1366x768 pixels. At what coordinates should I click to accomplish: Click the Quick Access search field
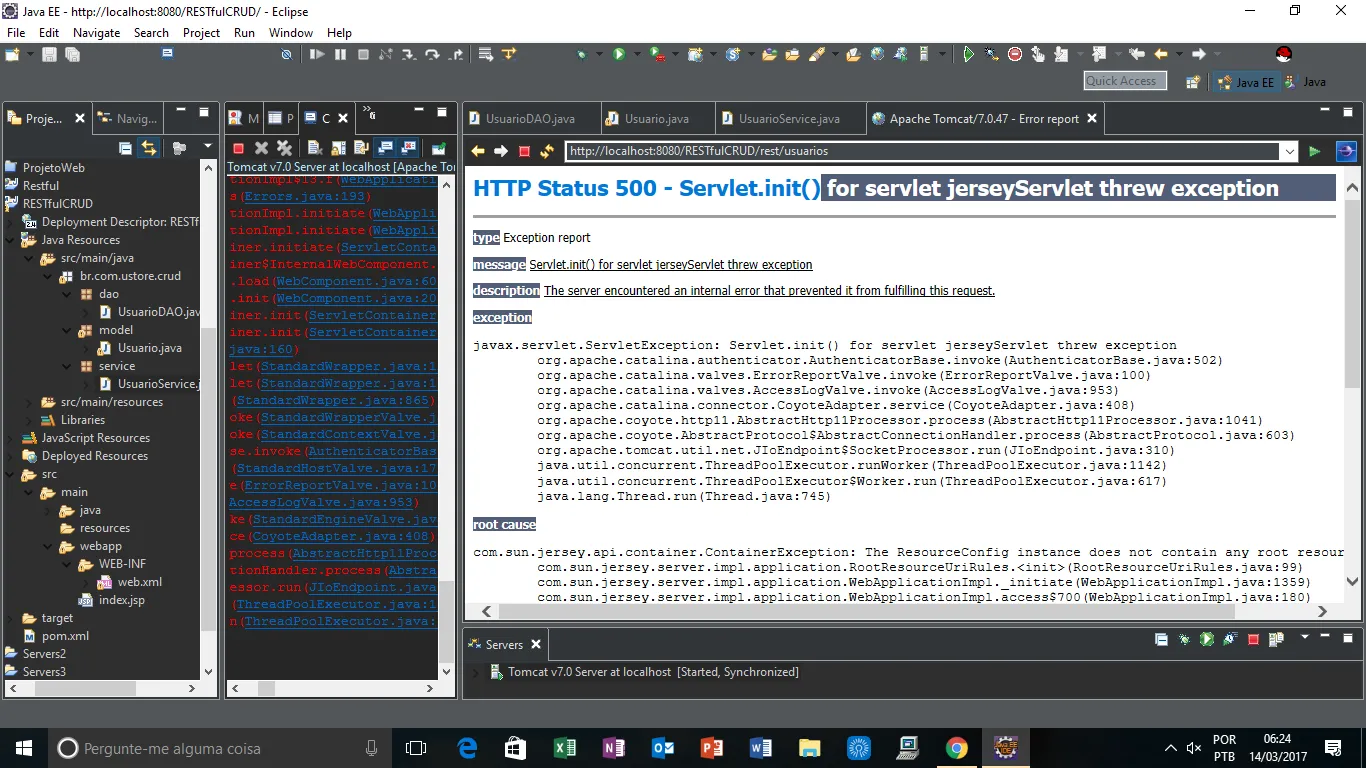coord(1125,81)
